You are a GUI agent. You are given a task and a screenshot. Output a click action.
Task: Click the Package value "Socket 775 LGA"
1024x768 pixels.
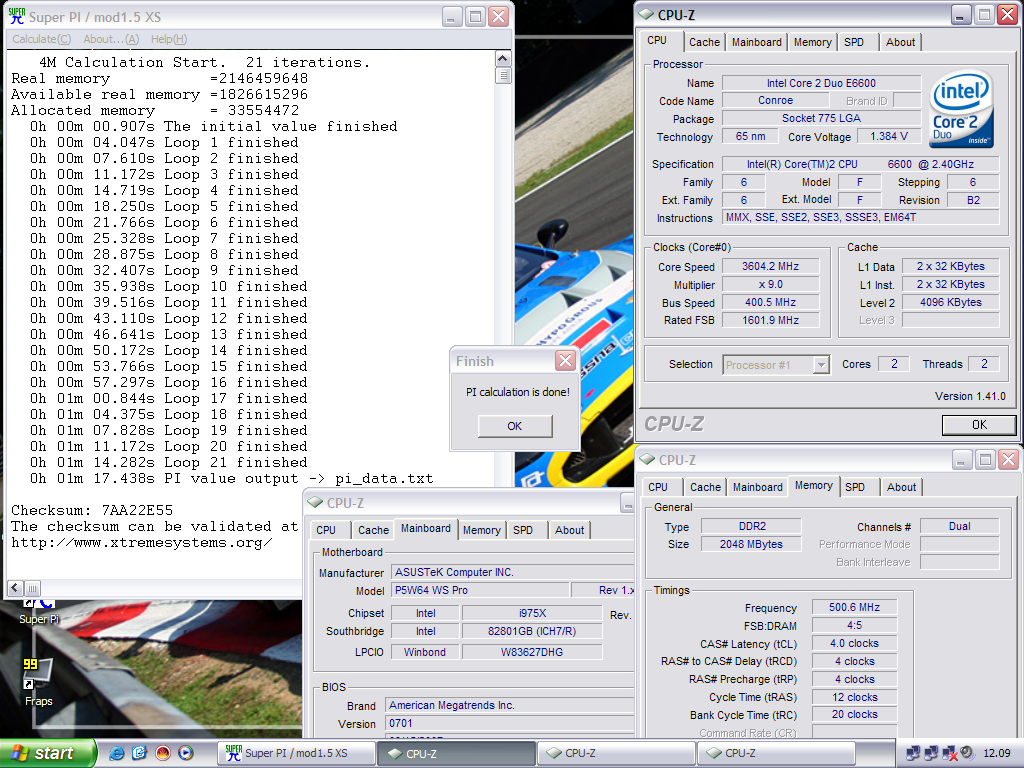[x=822, y=118]
